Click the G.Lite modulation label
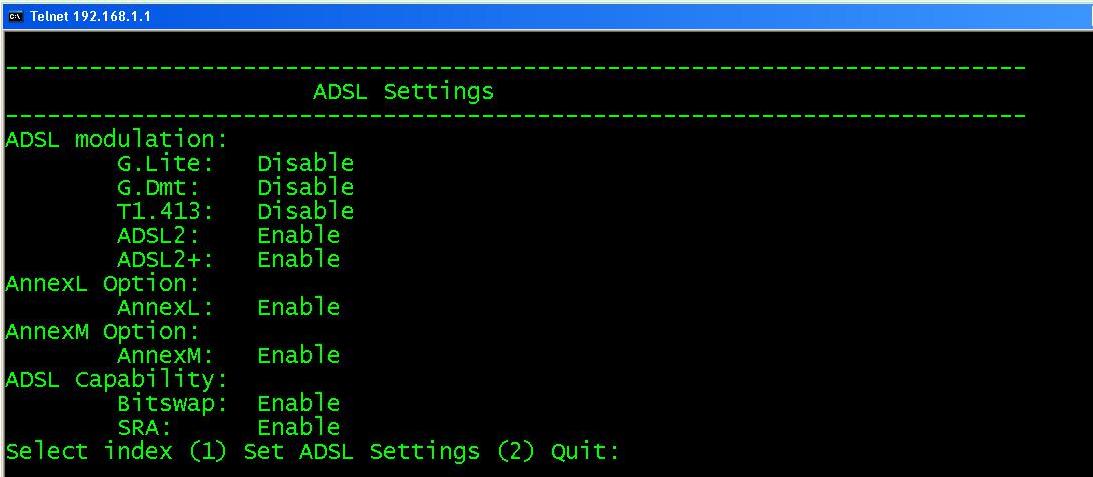This screenshot has height=477, width=1093. coord(165,163)
